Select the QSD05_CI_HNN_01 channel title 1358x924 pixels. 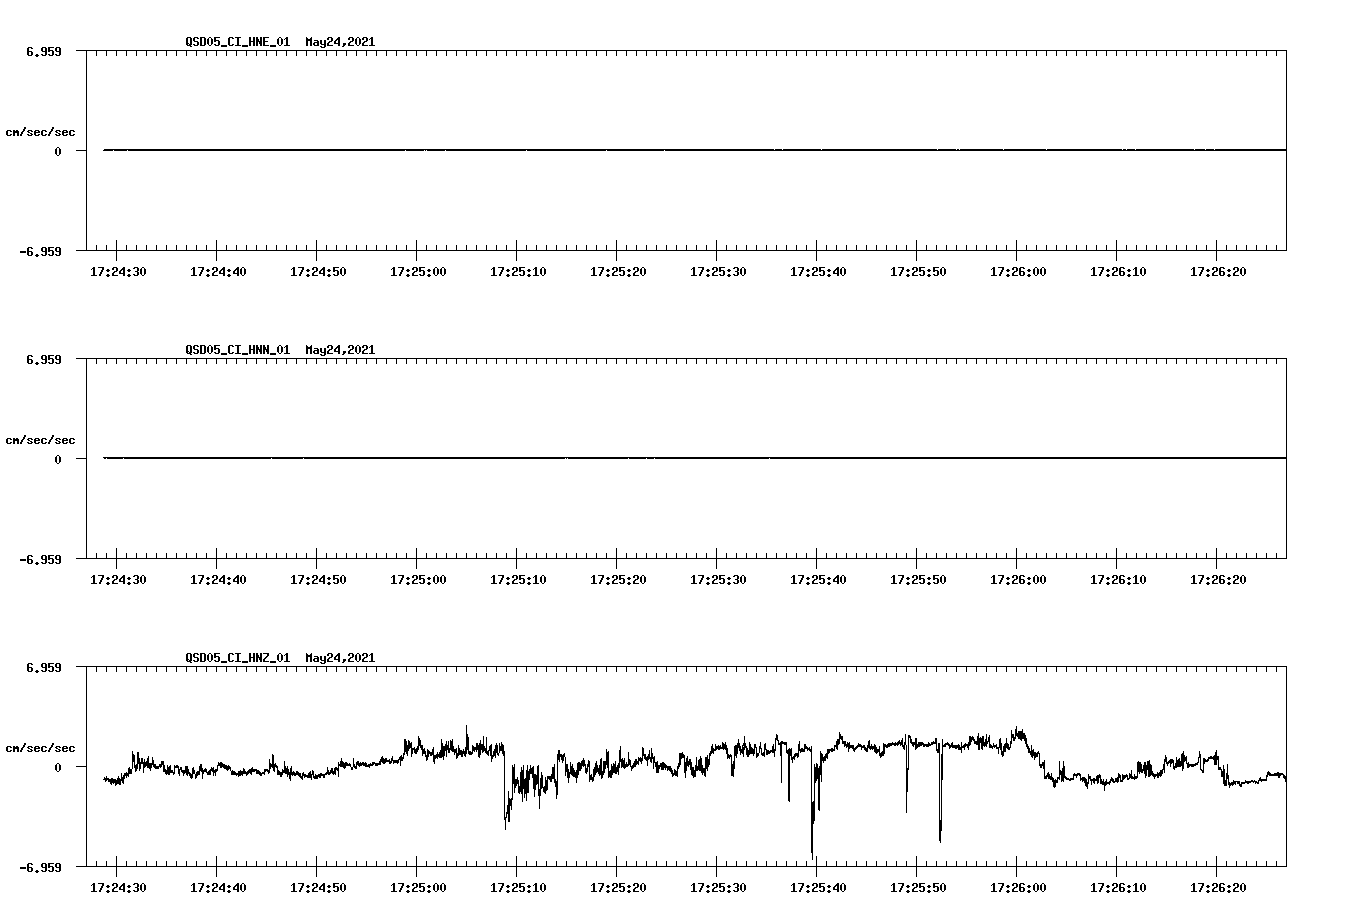click(x=239, y=350)
